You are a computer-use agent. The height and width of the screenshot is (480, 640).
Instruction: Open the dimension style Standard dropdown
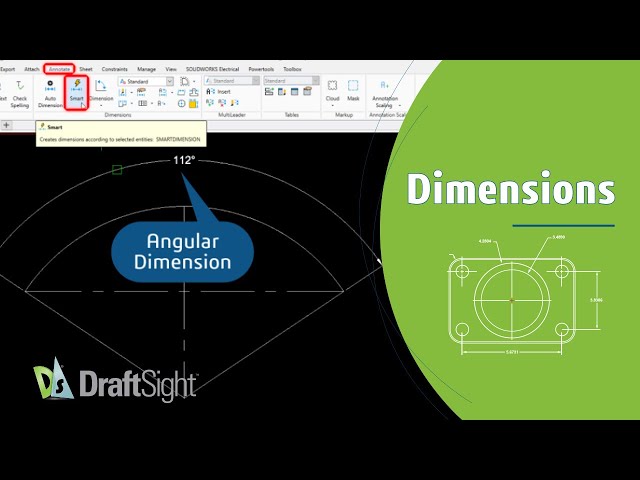[x=170, y=81]
